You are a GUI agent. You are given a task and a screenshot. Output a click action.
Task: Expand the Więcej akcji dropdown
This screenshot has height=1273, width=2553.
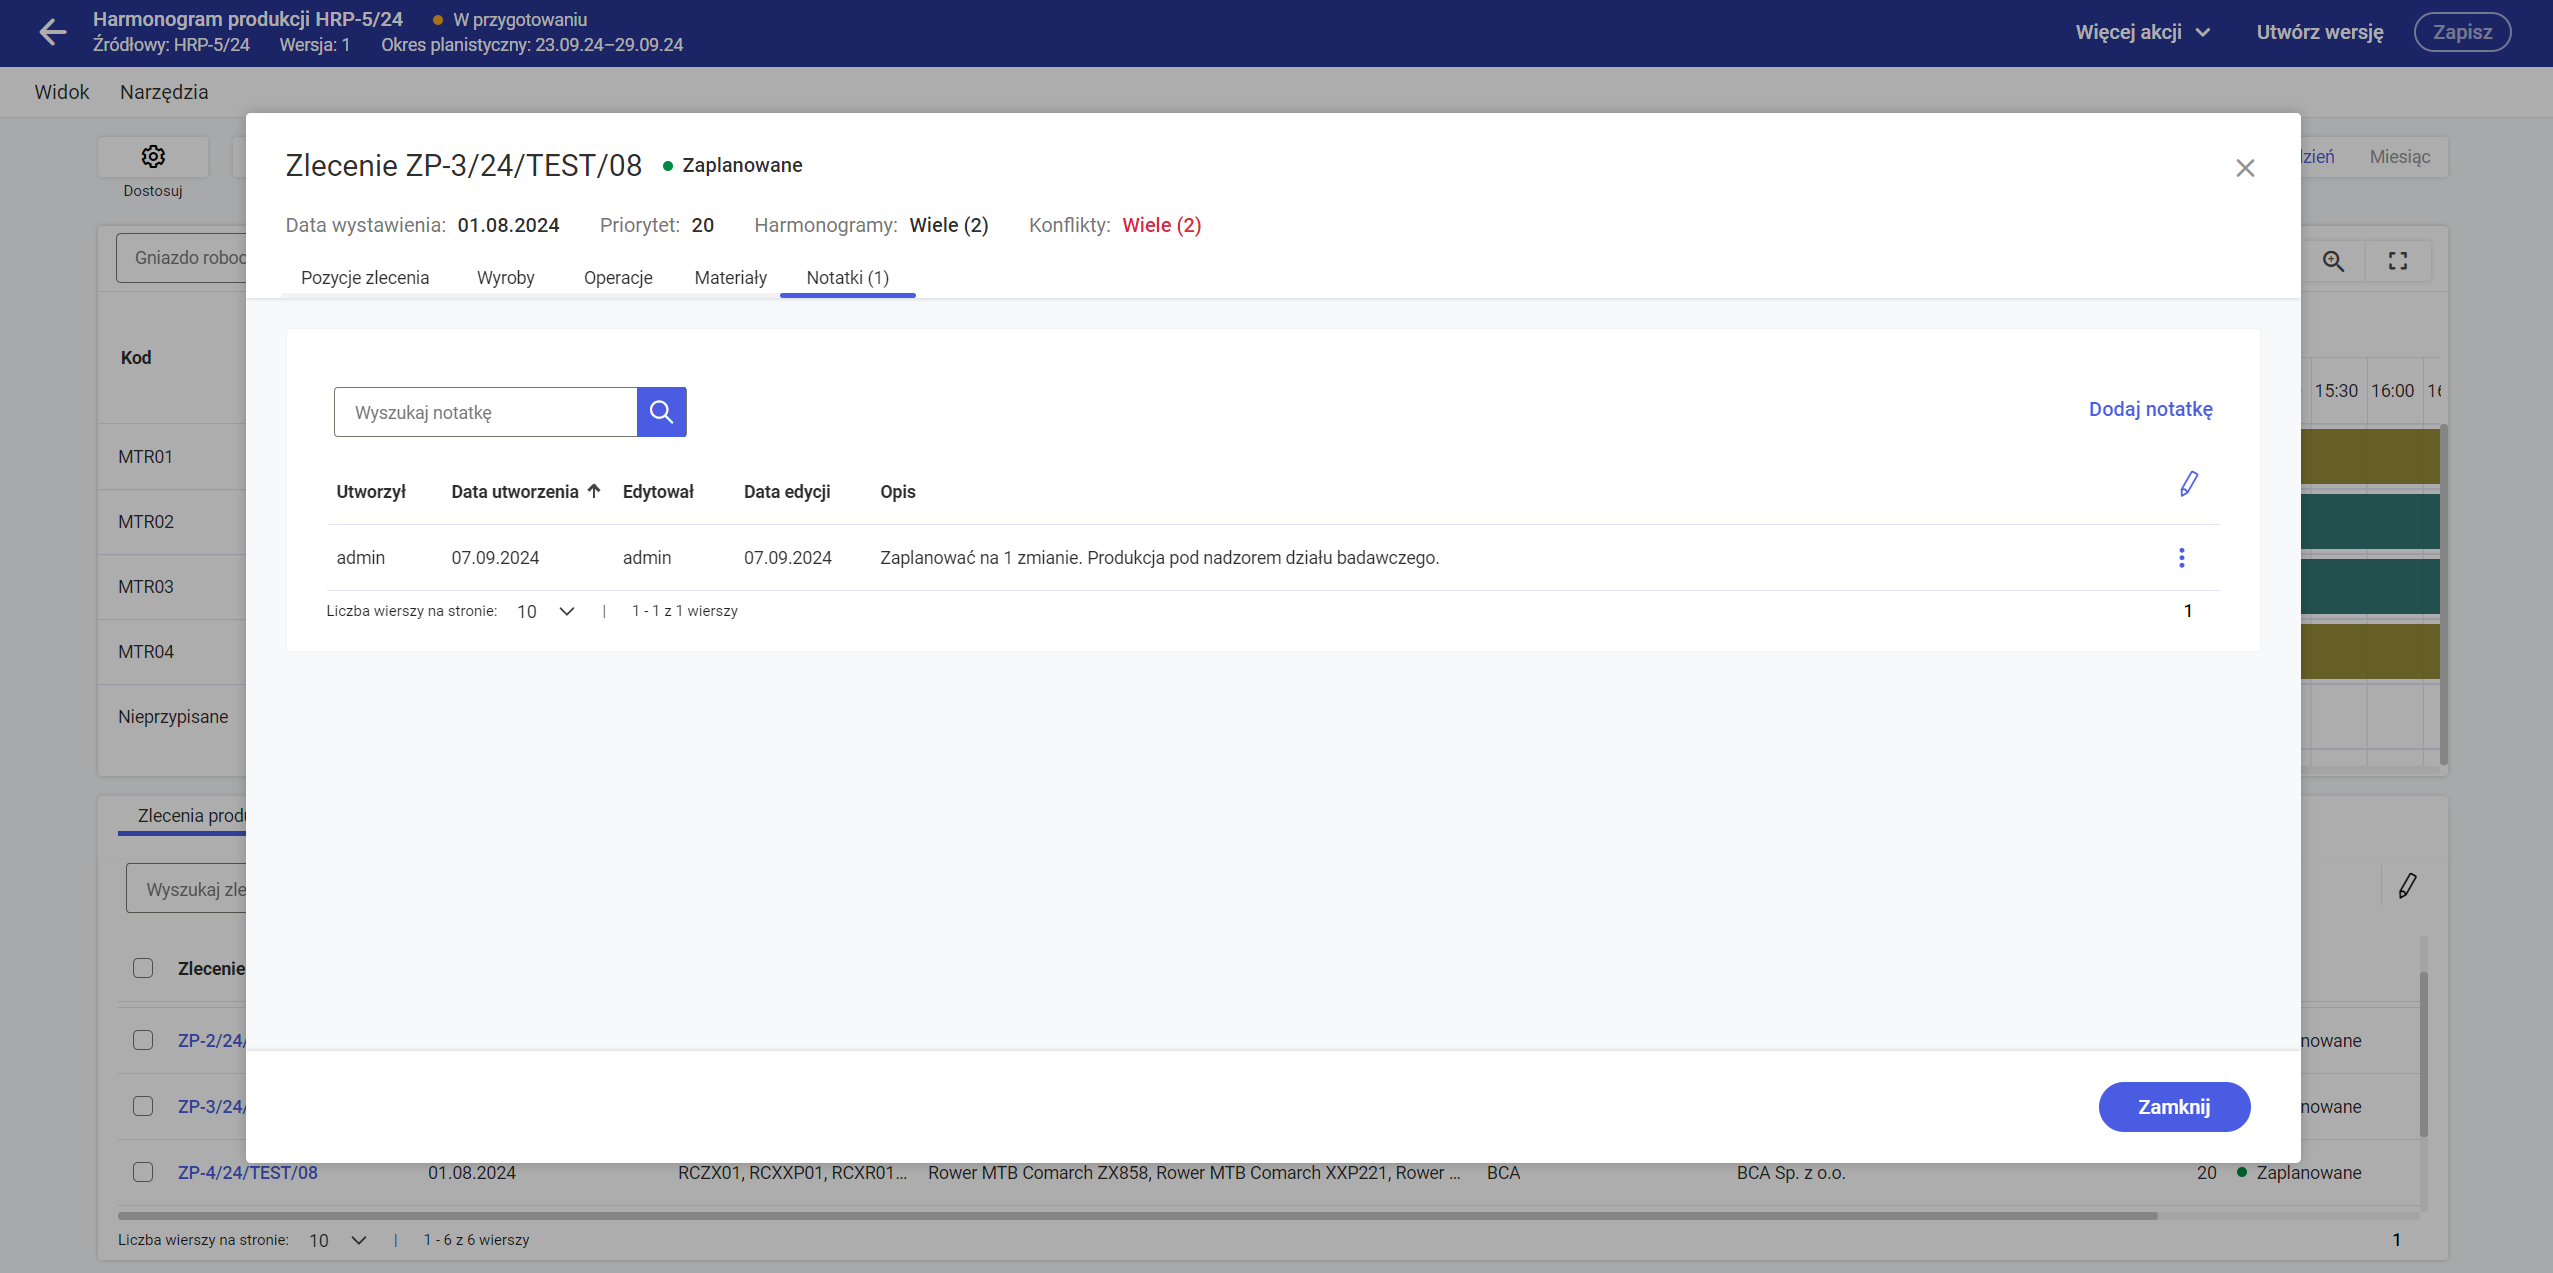[x=2142, y=32]
